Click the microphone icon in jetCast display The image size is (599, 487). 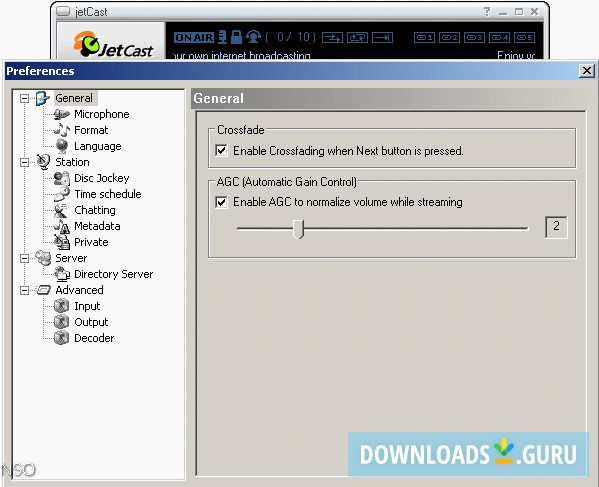tap(223, 37)
